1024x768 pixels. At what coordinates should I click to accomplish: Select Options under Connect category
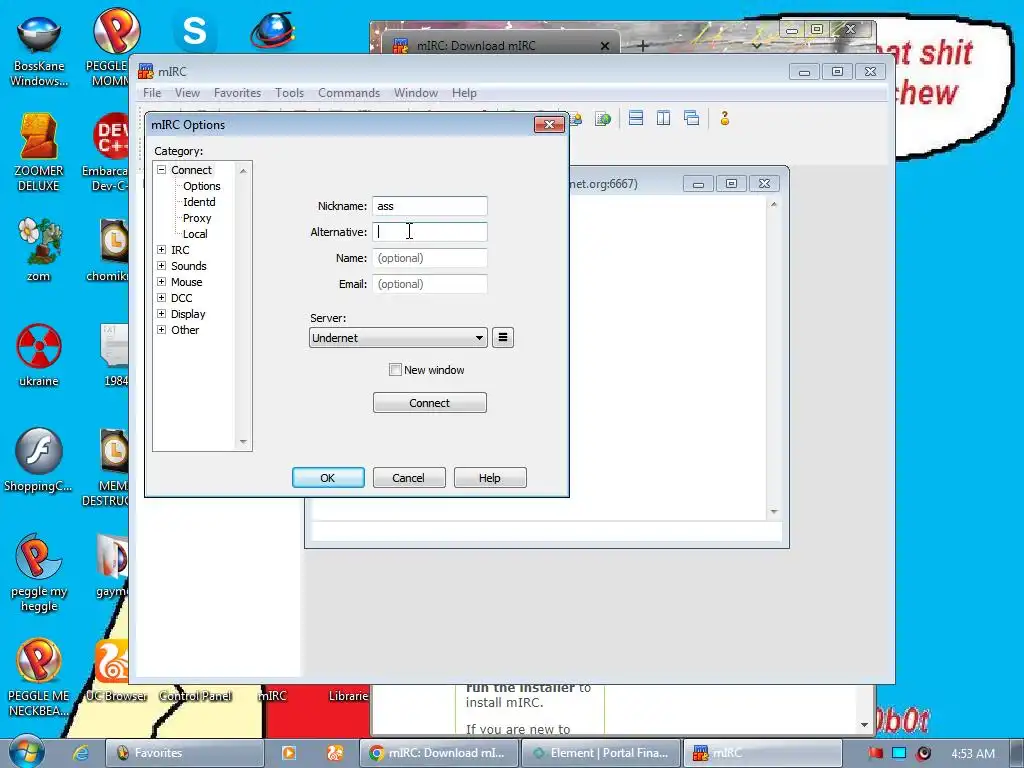202,185
